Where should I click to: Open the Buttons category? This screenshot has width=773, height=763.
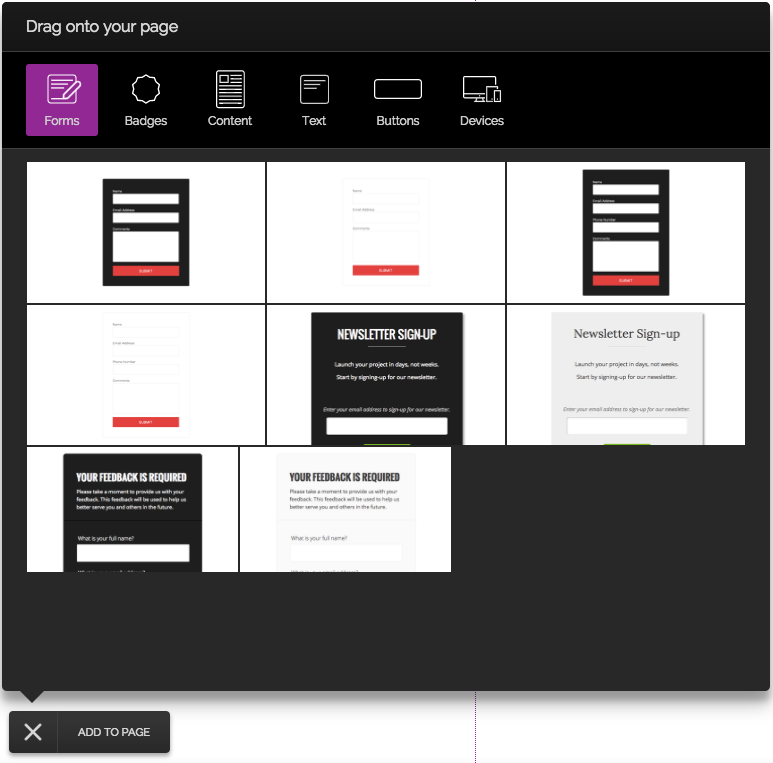(398, 100)
